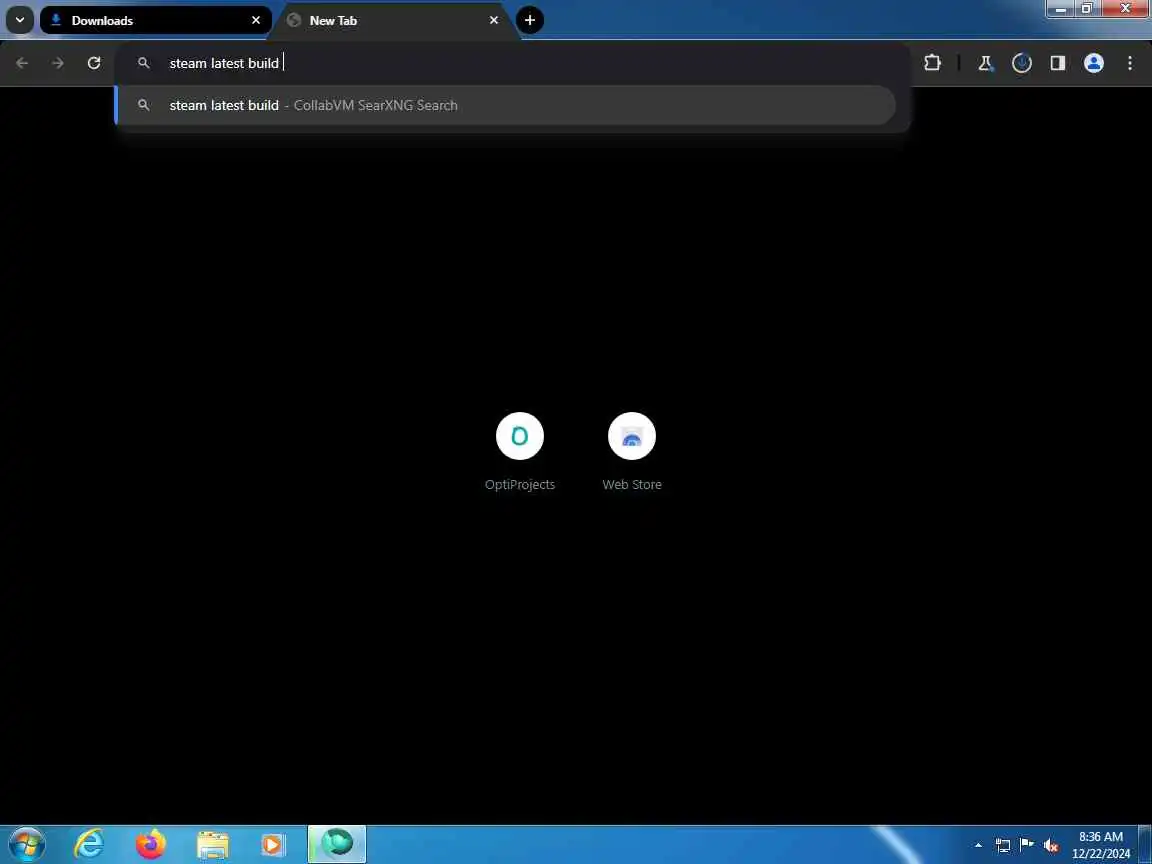Viewport: 1152px width, 864px height.
Task: Minimize the browser window
Action: pyautogui.click(x=1059, y=8)
